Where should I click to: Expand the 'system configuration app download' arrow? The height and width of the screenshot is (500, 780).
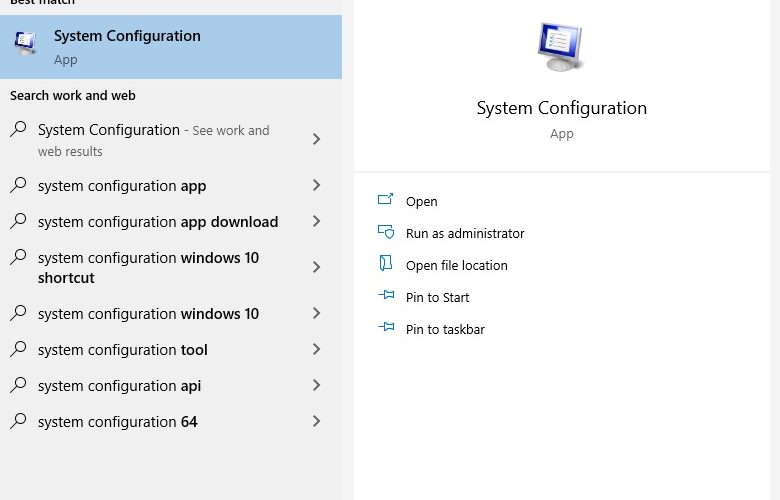pos(316,221)
